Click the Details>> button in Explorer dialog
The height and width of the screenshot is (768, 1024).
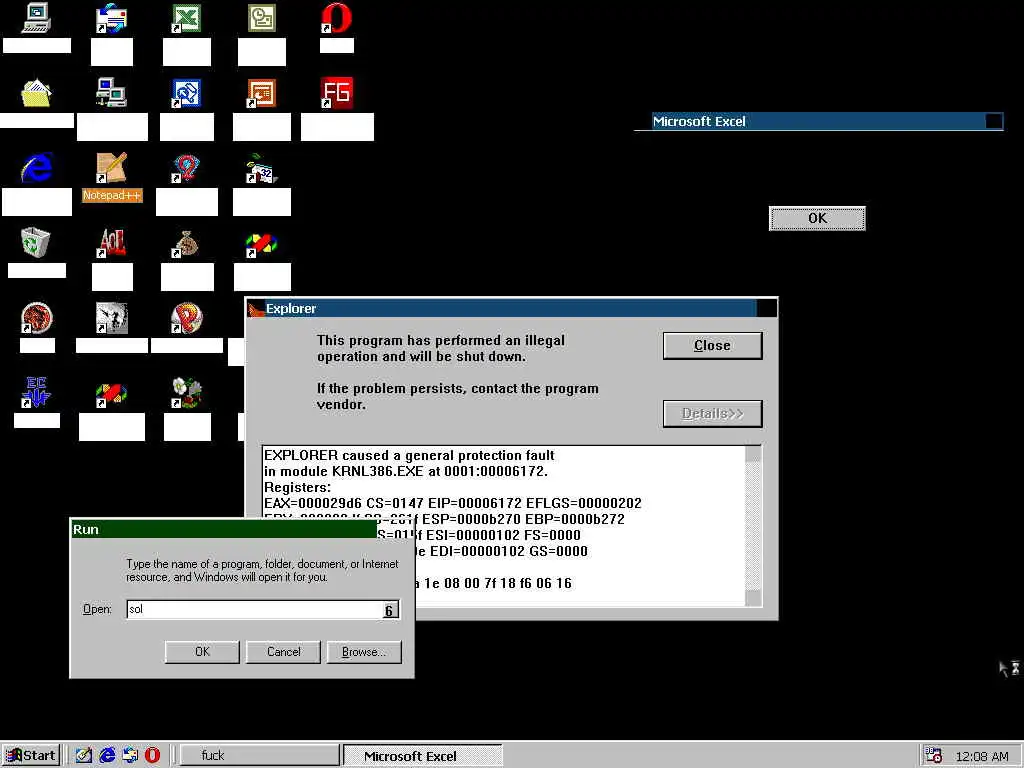pyautogui.click(x=712, y=413)
